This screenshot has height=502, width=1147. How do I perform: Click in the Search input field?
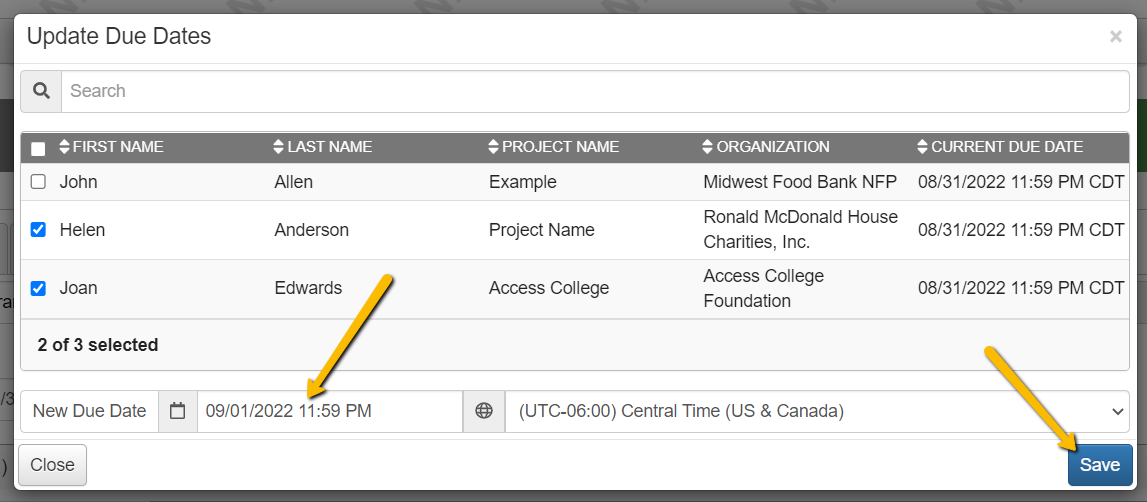click(x=595, y=91)
